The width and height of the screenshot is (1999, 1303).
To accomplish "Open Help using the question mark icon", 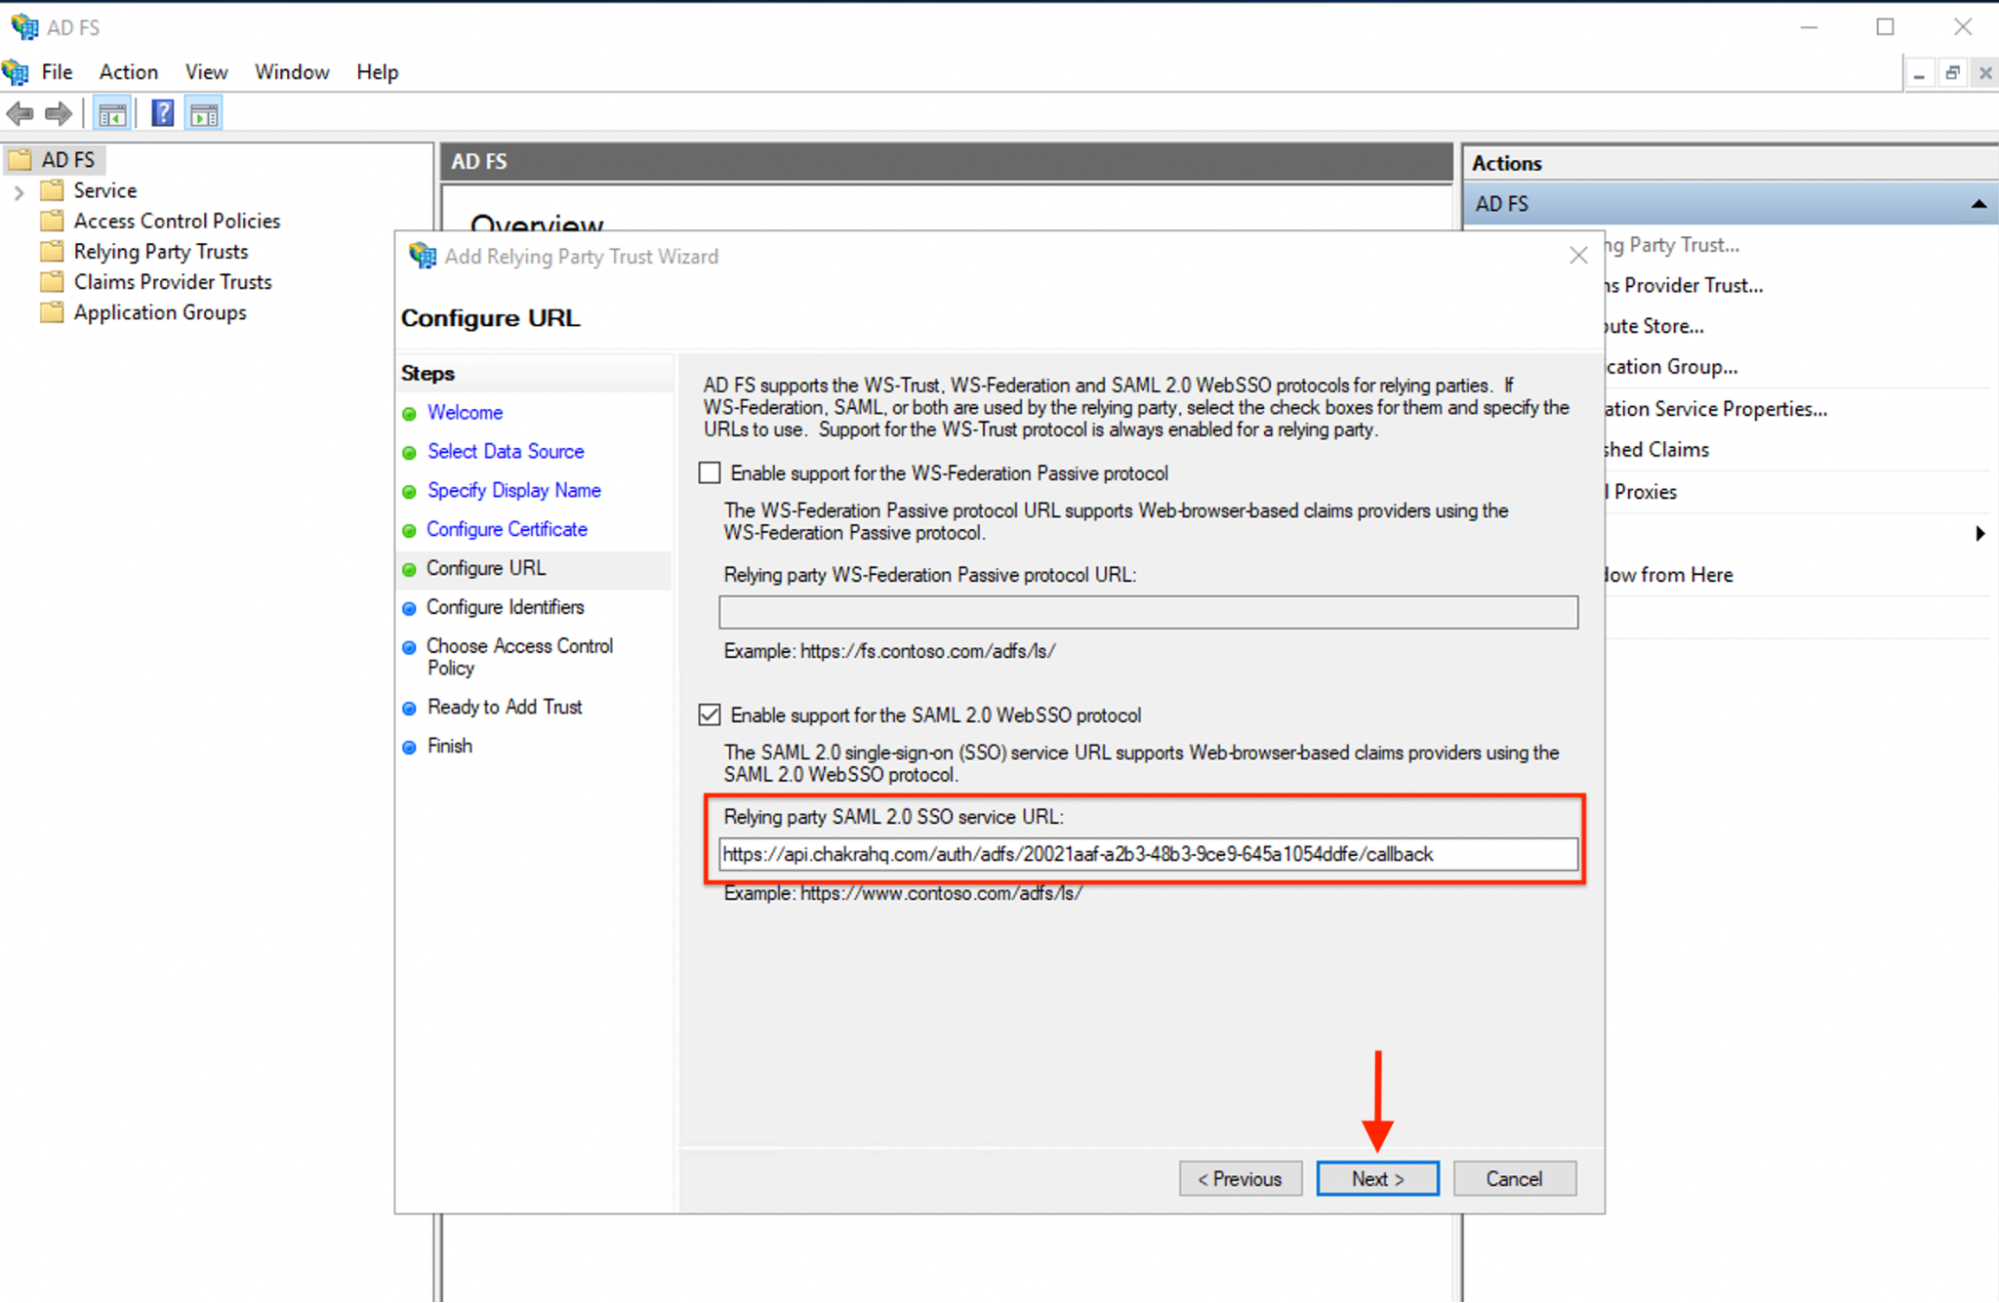I will tap(161, 112).
